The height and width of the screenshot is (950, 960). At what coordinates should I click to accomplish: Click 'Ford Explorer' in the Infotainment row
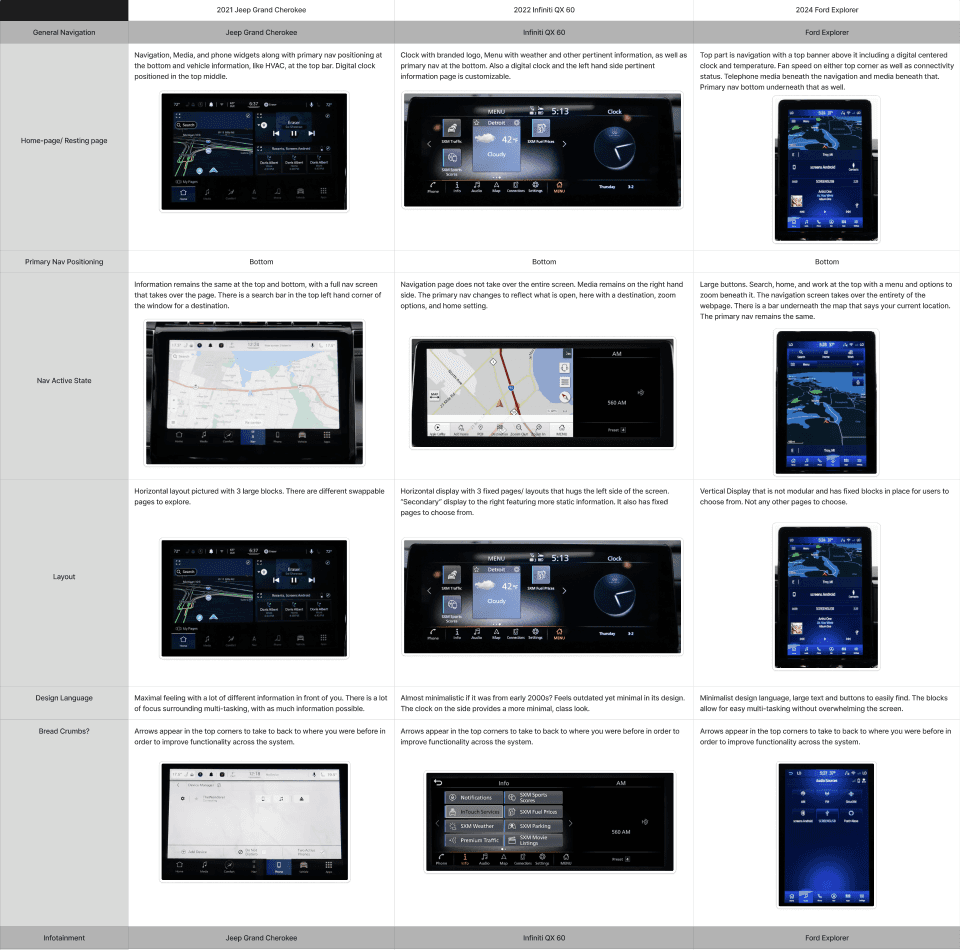pos(827,937)
